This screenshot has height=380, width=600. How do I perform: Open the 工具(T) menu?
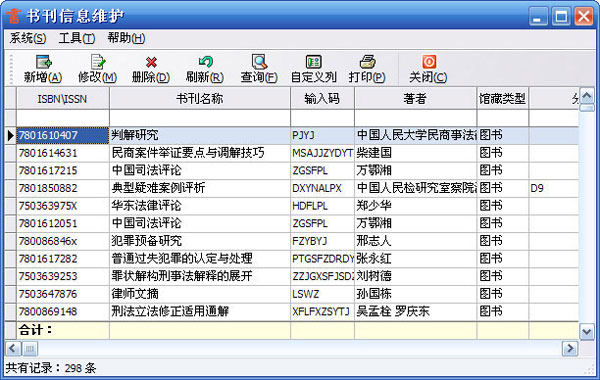(x=77, y=38)
